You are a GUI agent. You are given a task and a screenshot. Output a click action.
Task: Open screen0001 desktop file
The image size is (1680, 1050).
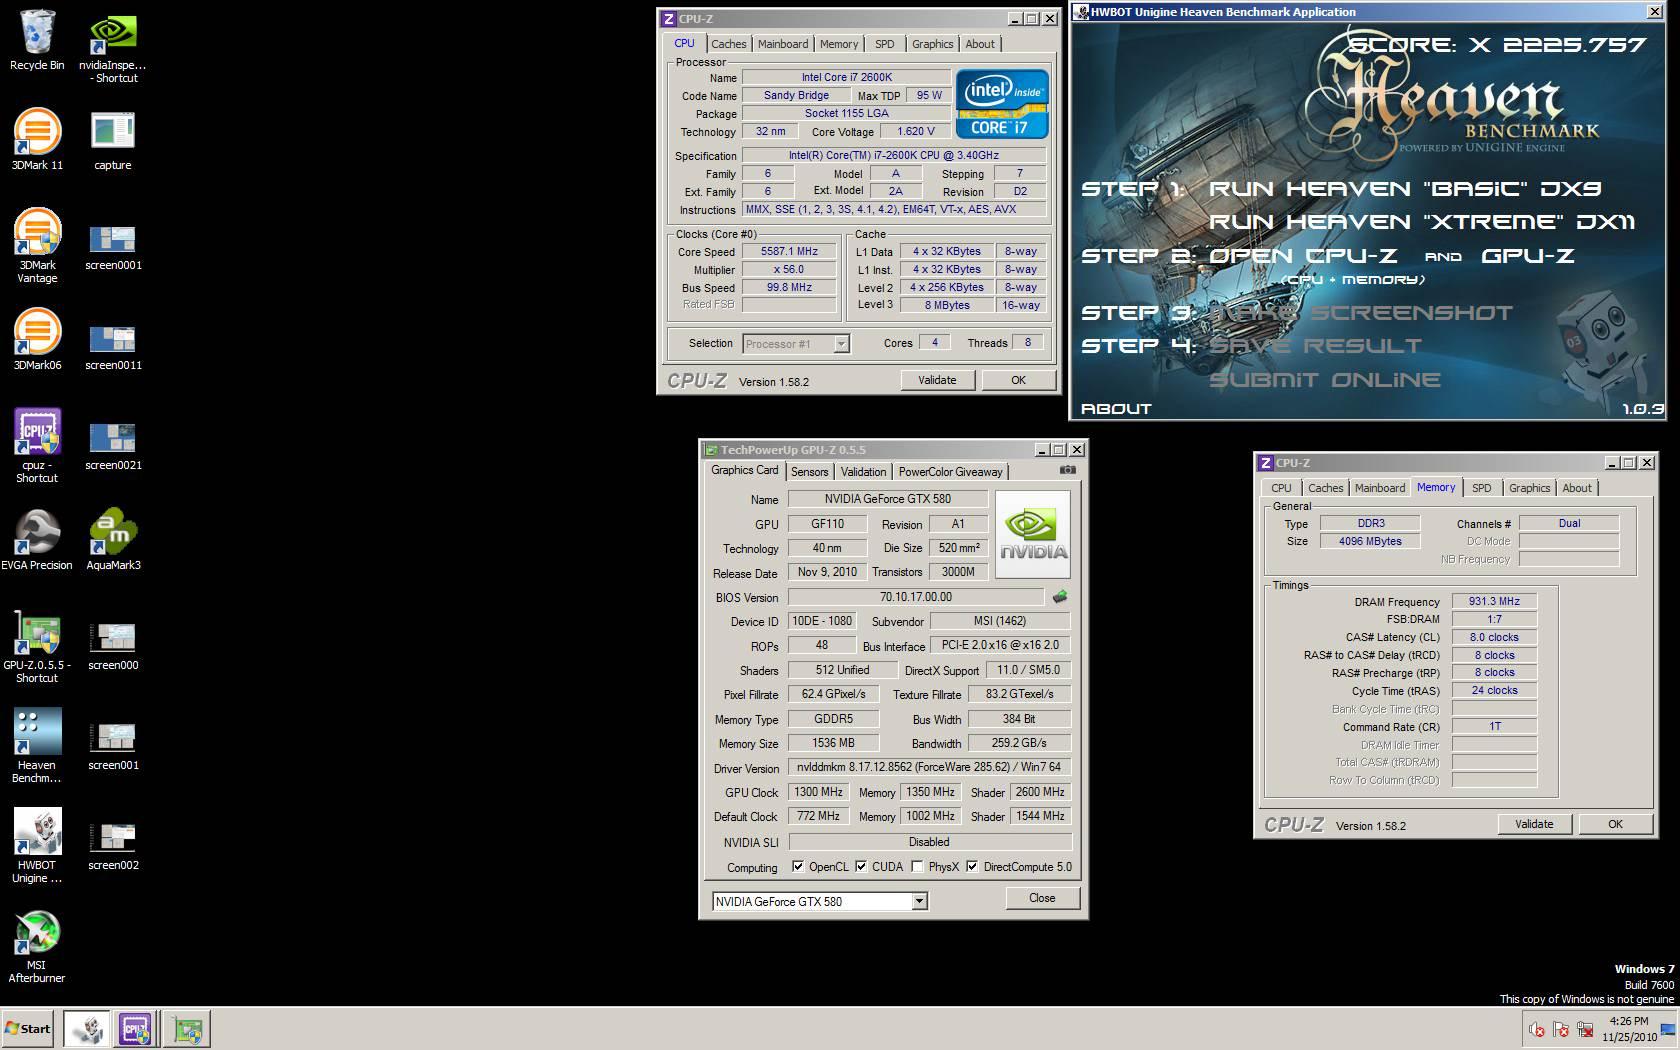coord(113,246)
